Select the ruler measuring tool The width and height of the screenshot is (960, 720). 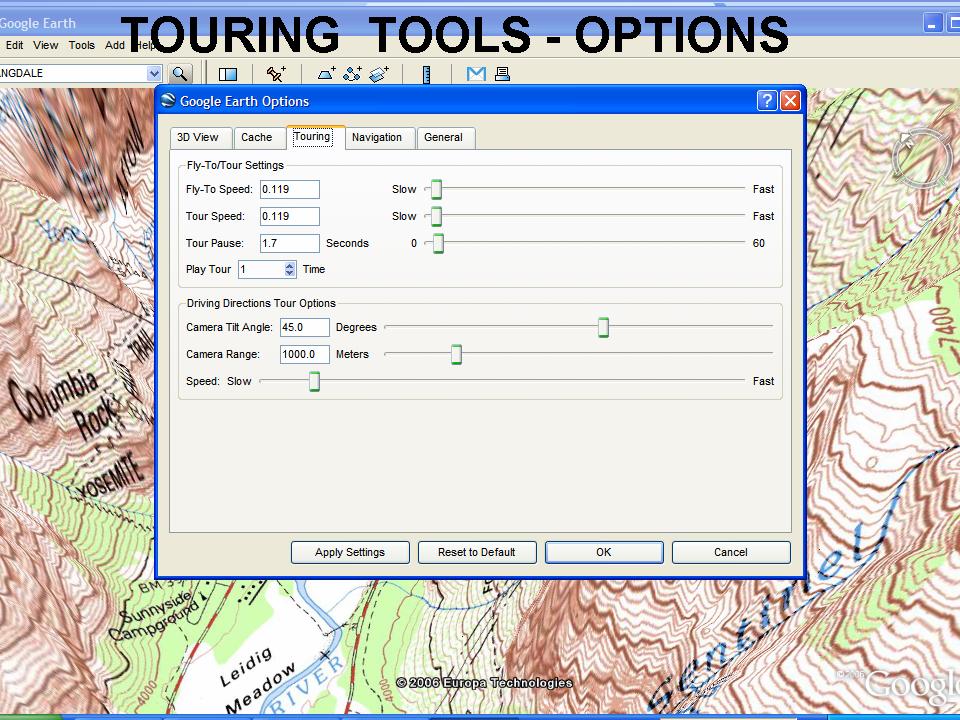[427, 74]
